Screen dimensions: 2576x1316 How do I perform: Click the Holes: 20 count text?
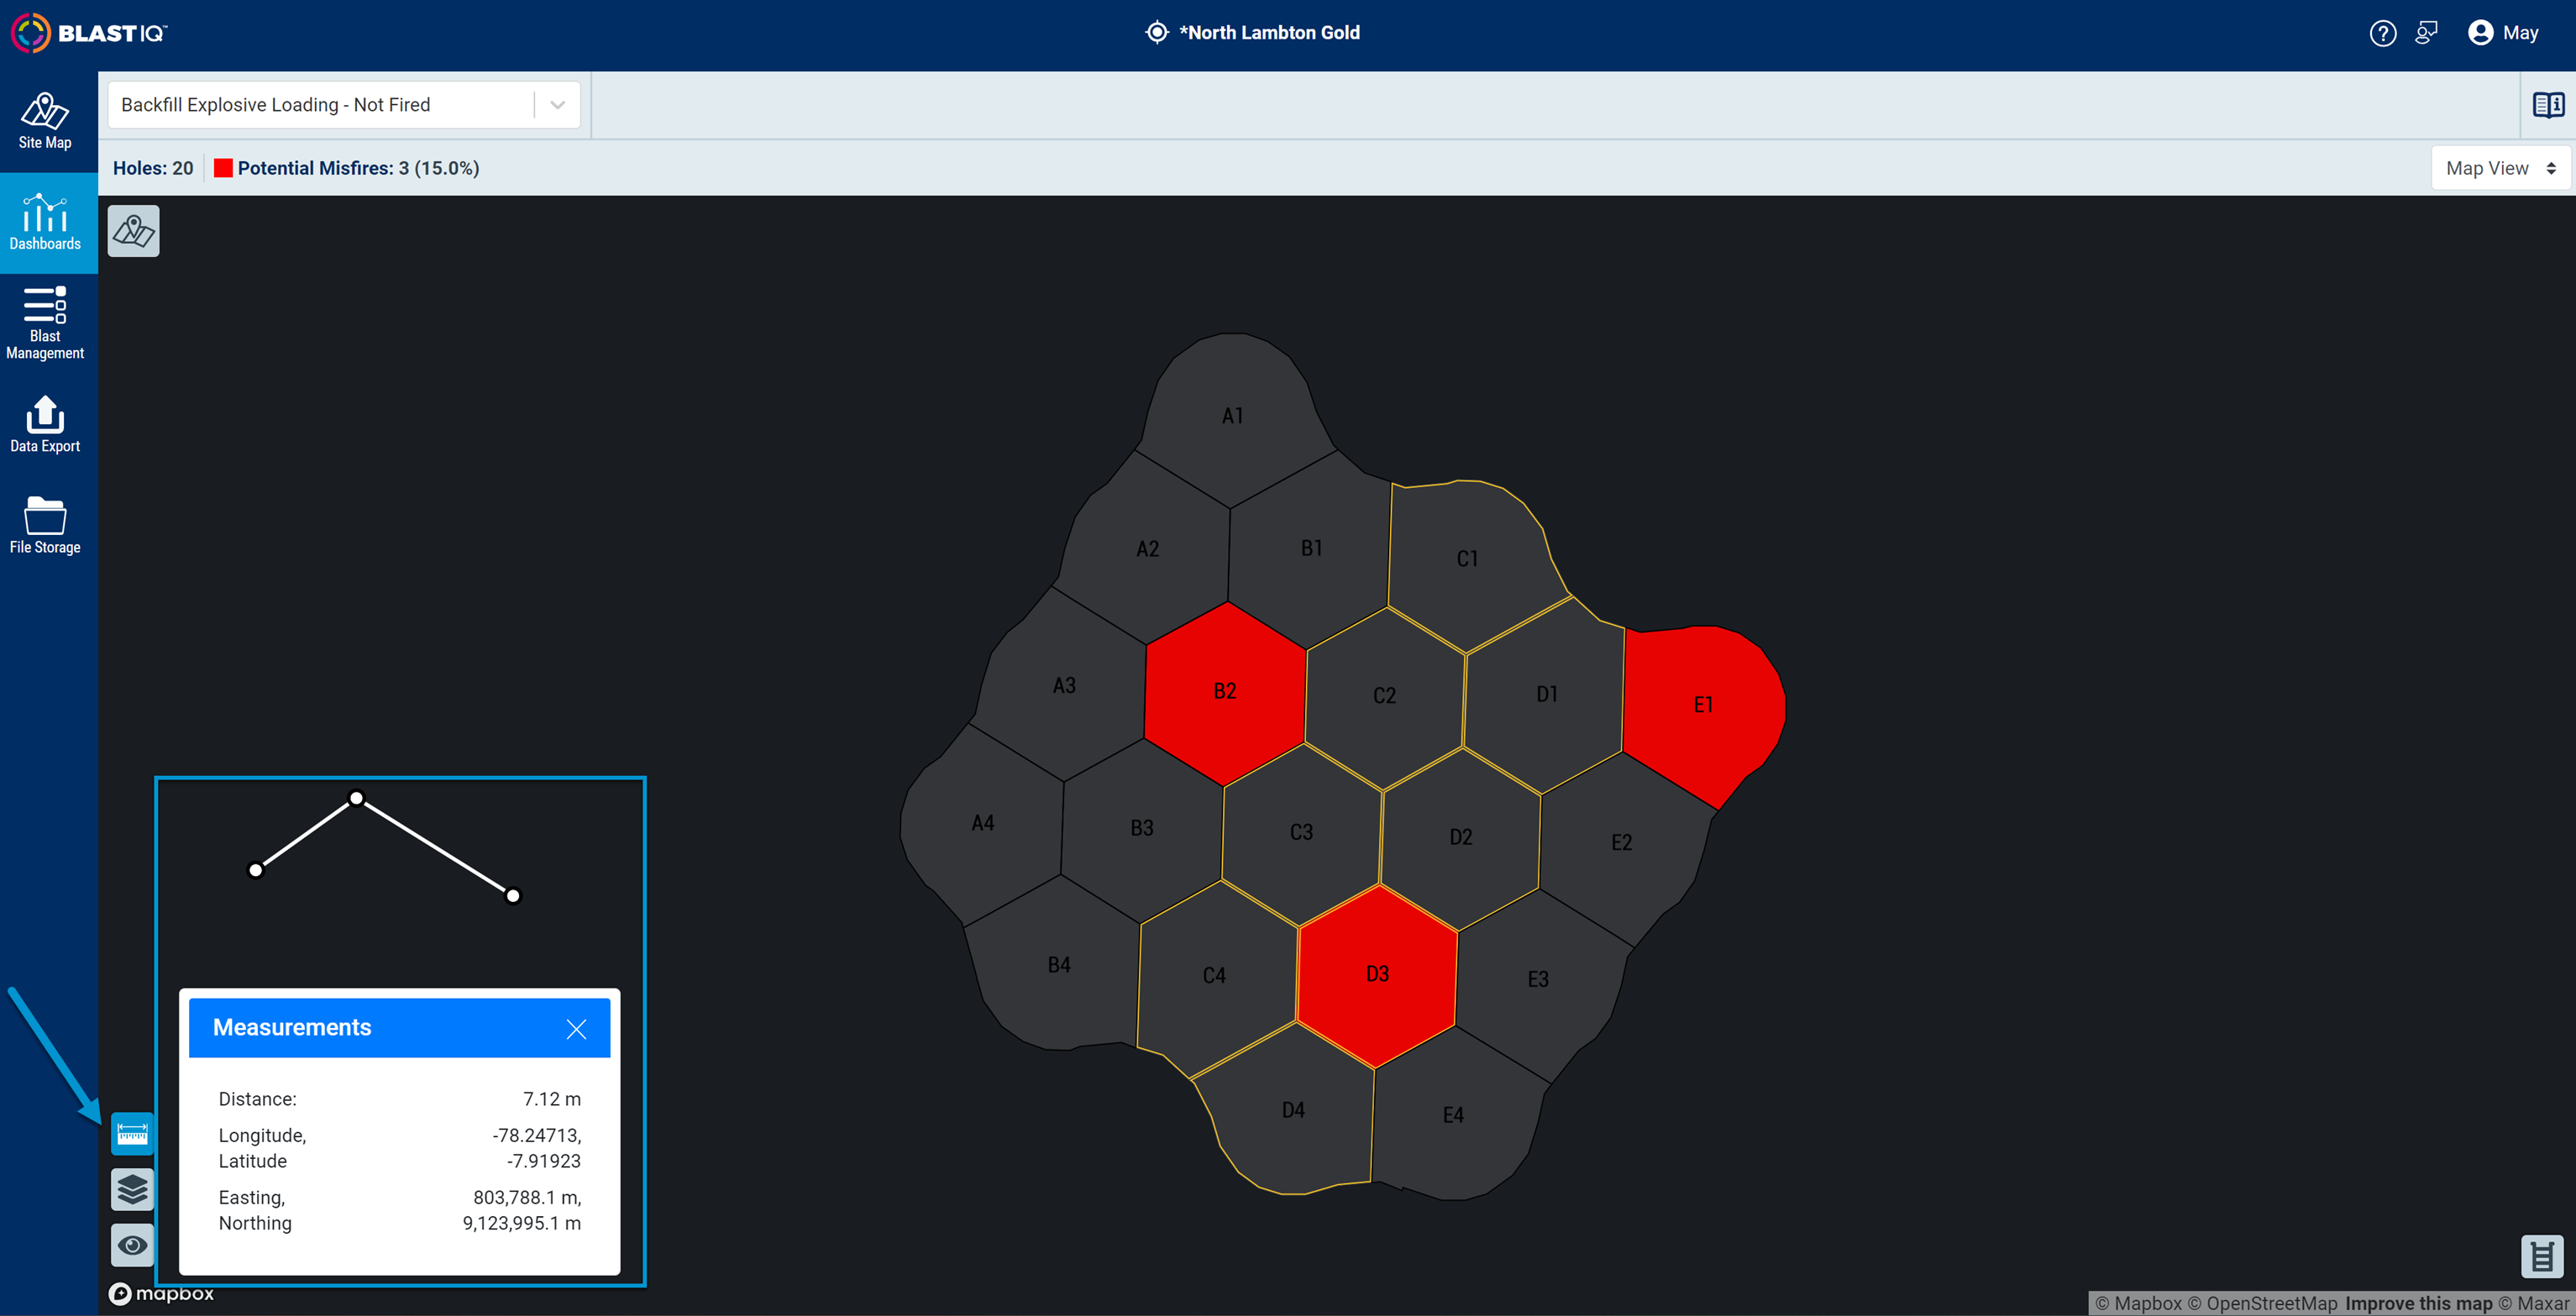point(153,168)
